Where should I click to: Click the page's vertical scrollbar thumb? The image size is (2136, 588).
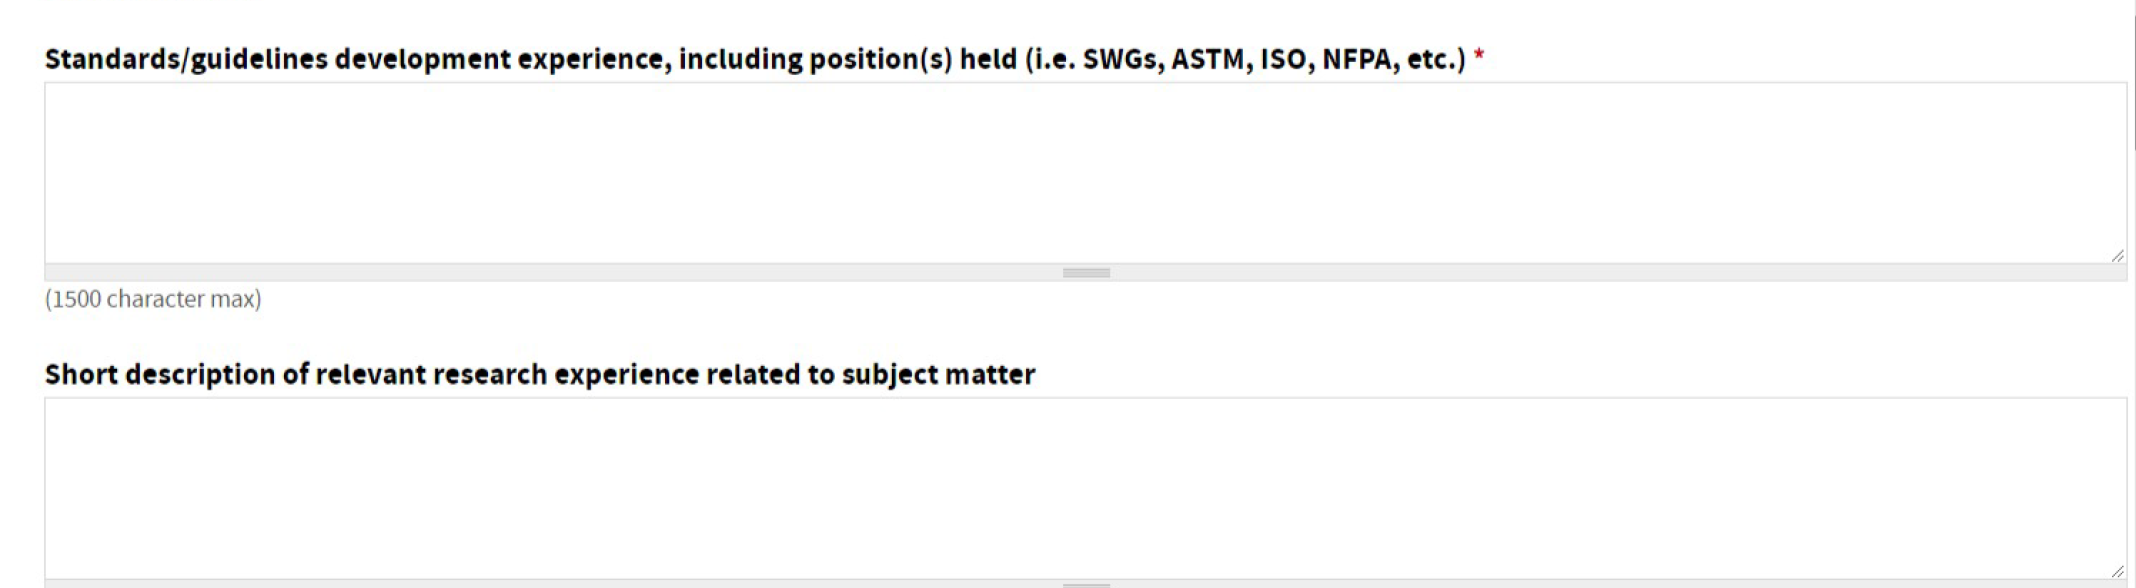coord(2134,80)
